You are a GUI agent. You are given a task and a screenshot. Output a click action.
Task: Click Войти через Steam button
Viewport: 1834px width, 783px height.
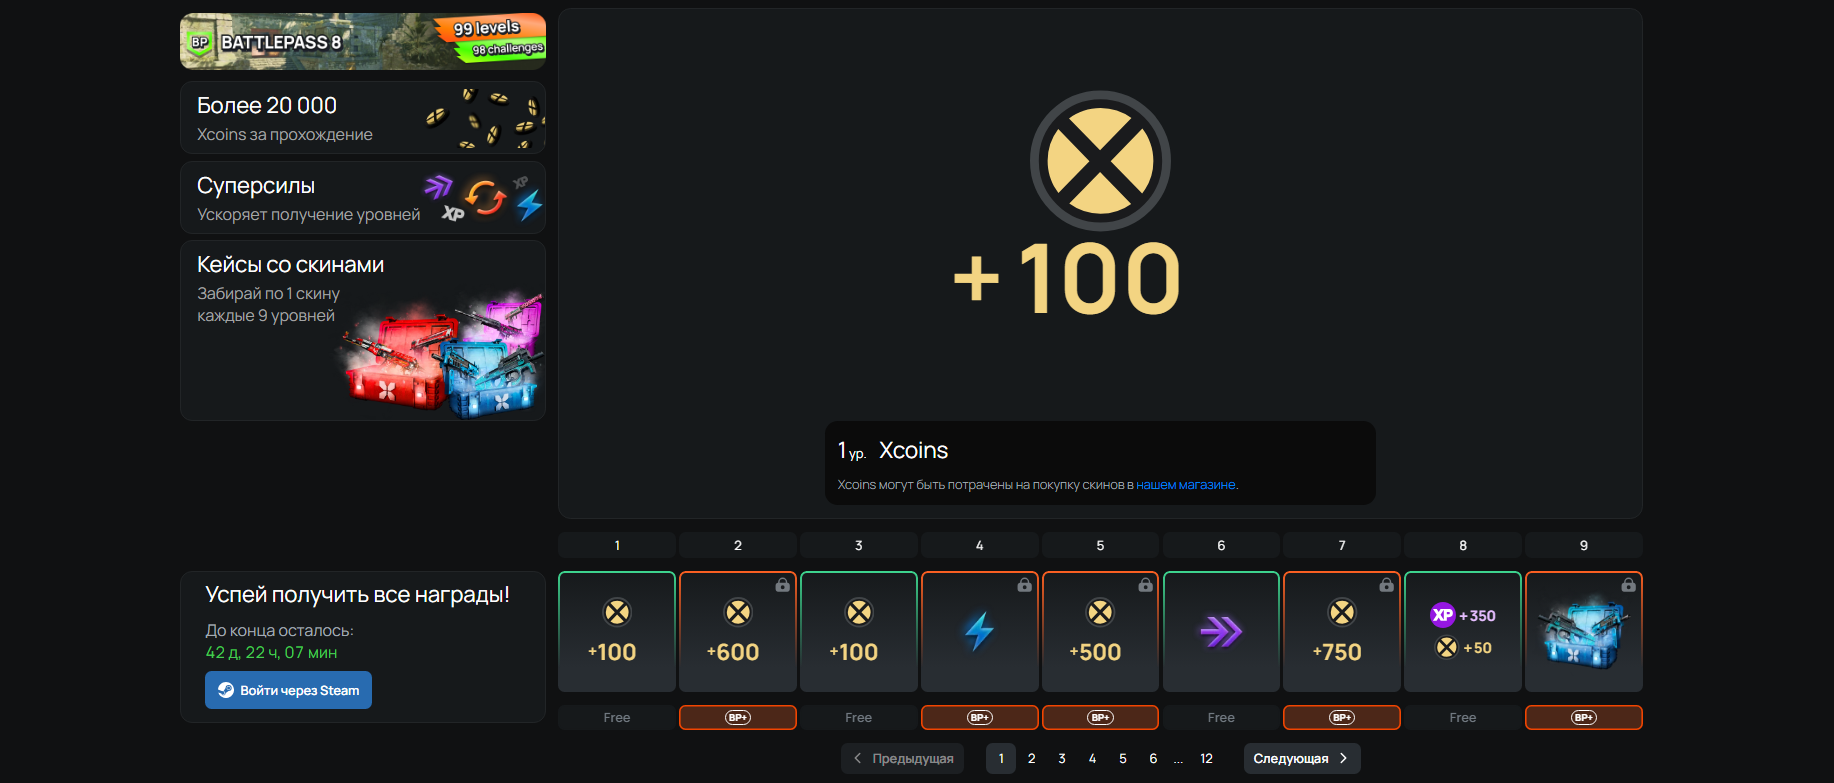(x=288, y=690)
